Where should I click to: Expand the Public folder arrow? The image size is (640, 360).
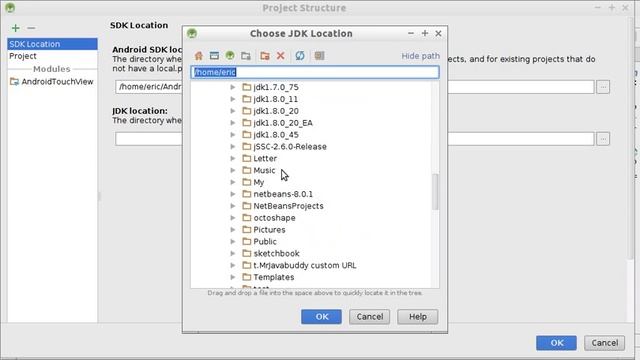click(x=233, y=241)
